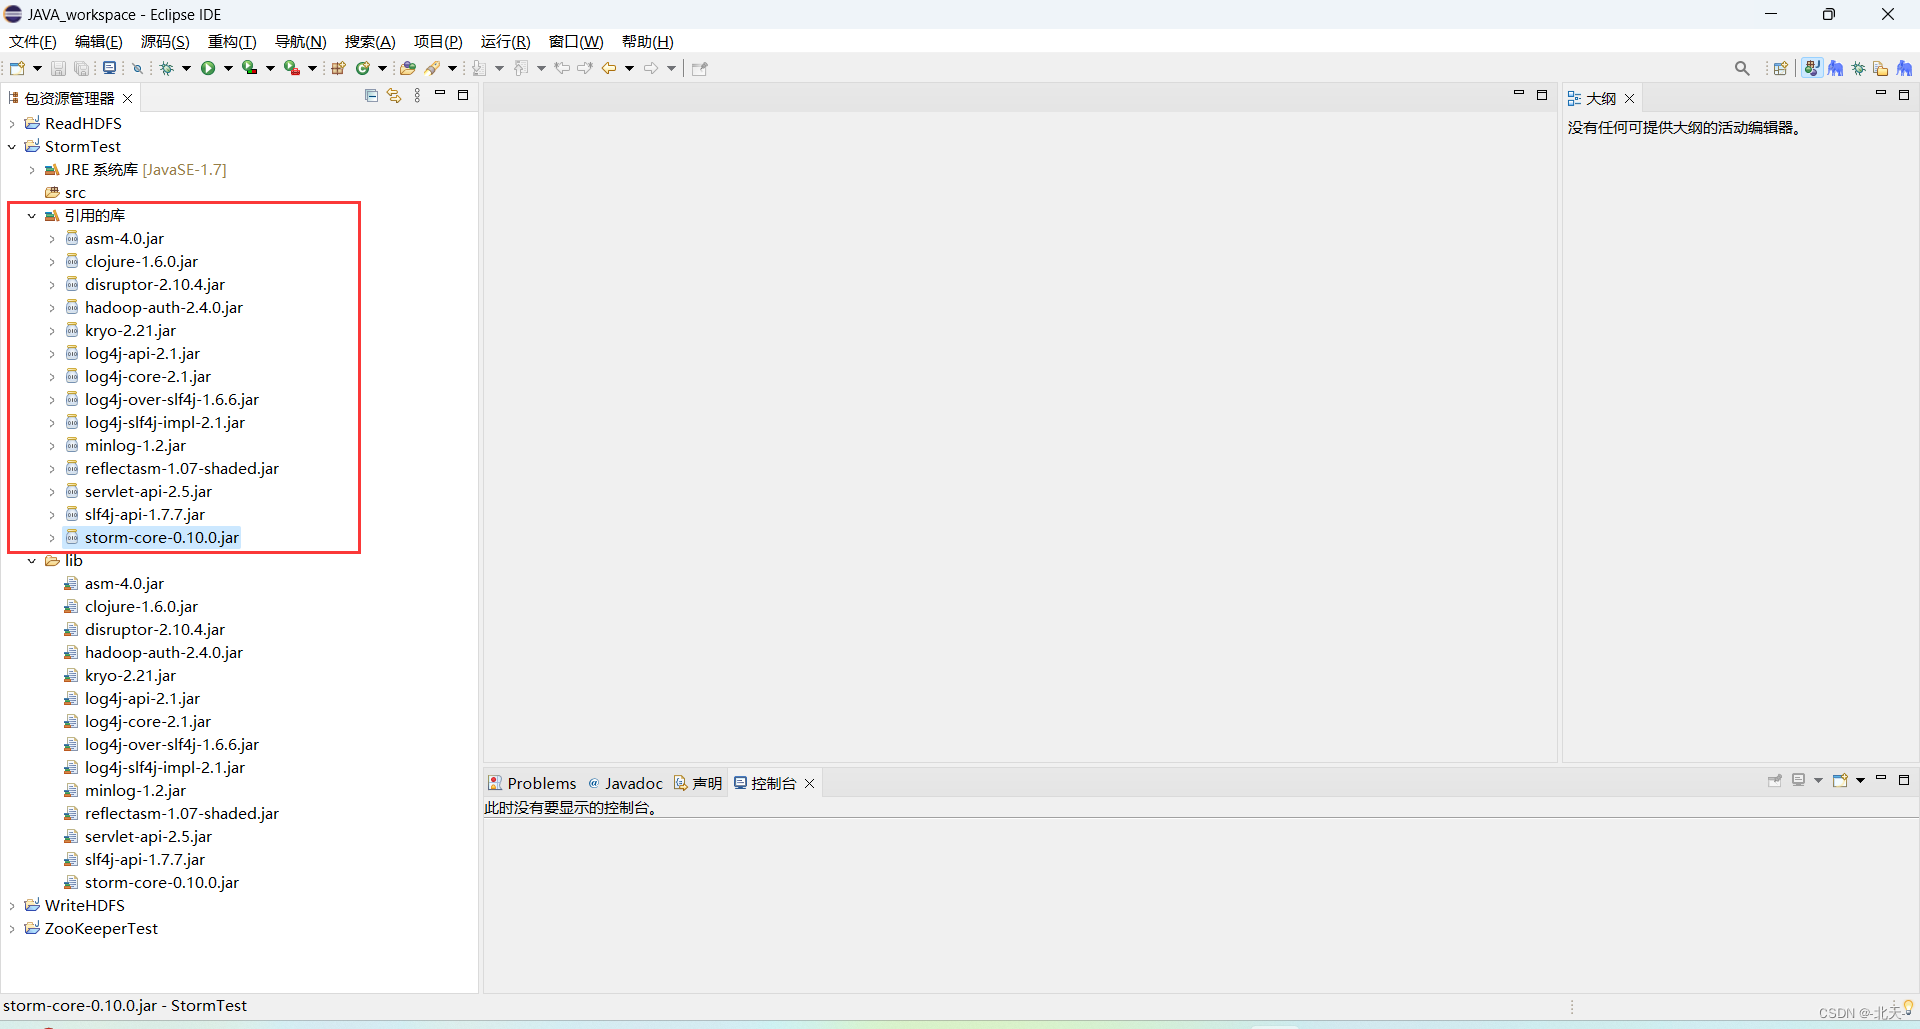Click the New file wizard icon
The height and width of the screenshot is (1029, 1920).
point(17,68)
